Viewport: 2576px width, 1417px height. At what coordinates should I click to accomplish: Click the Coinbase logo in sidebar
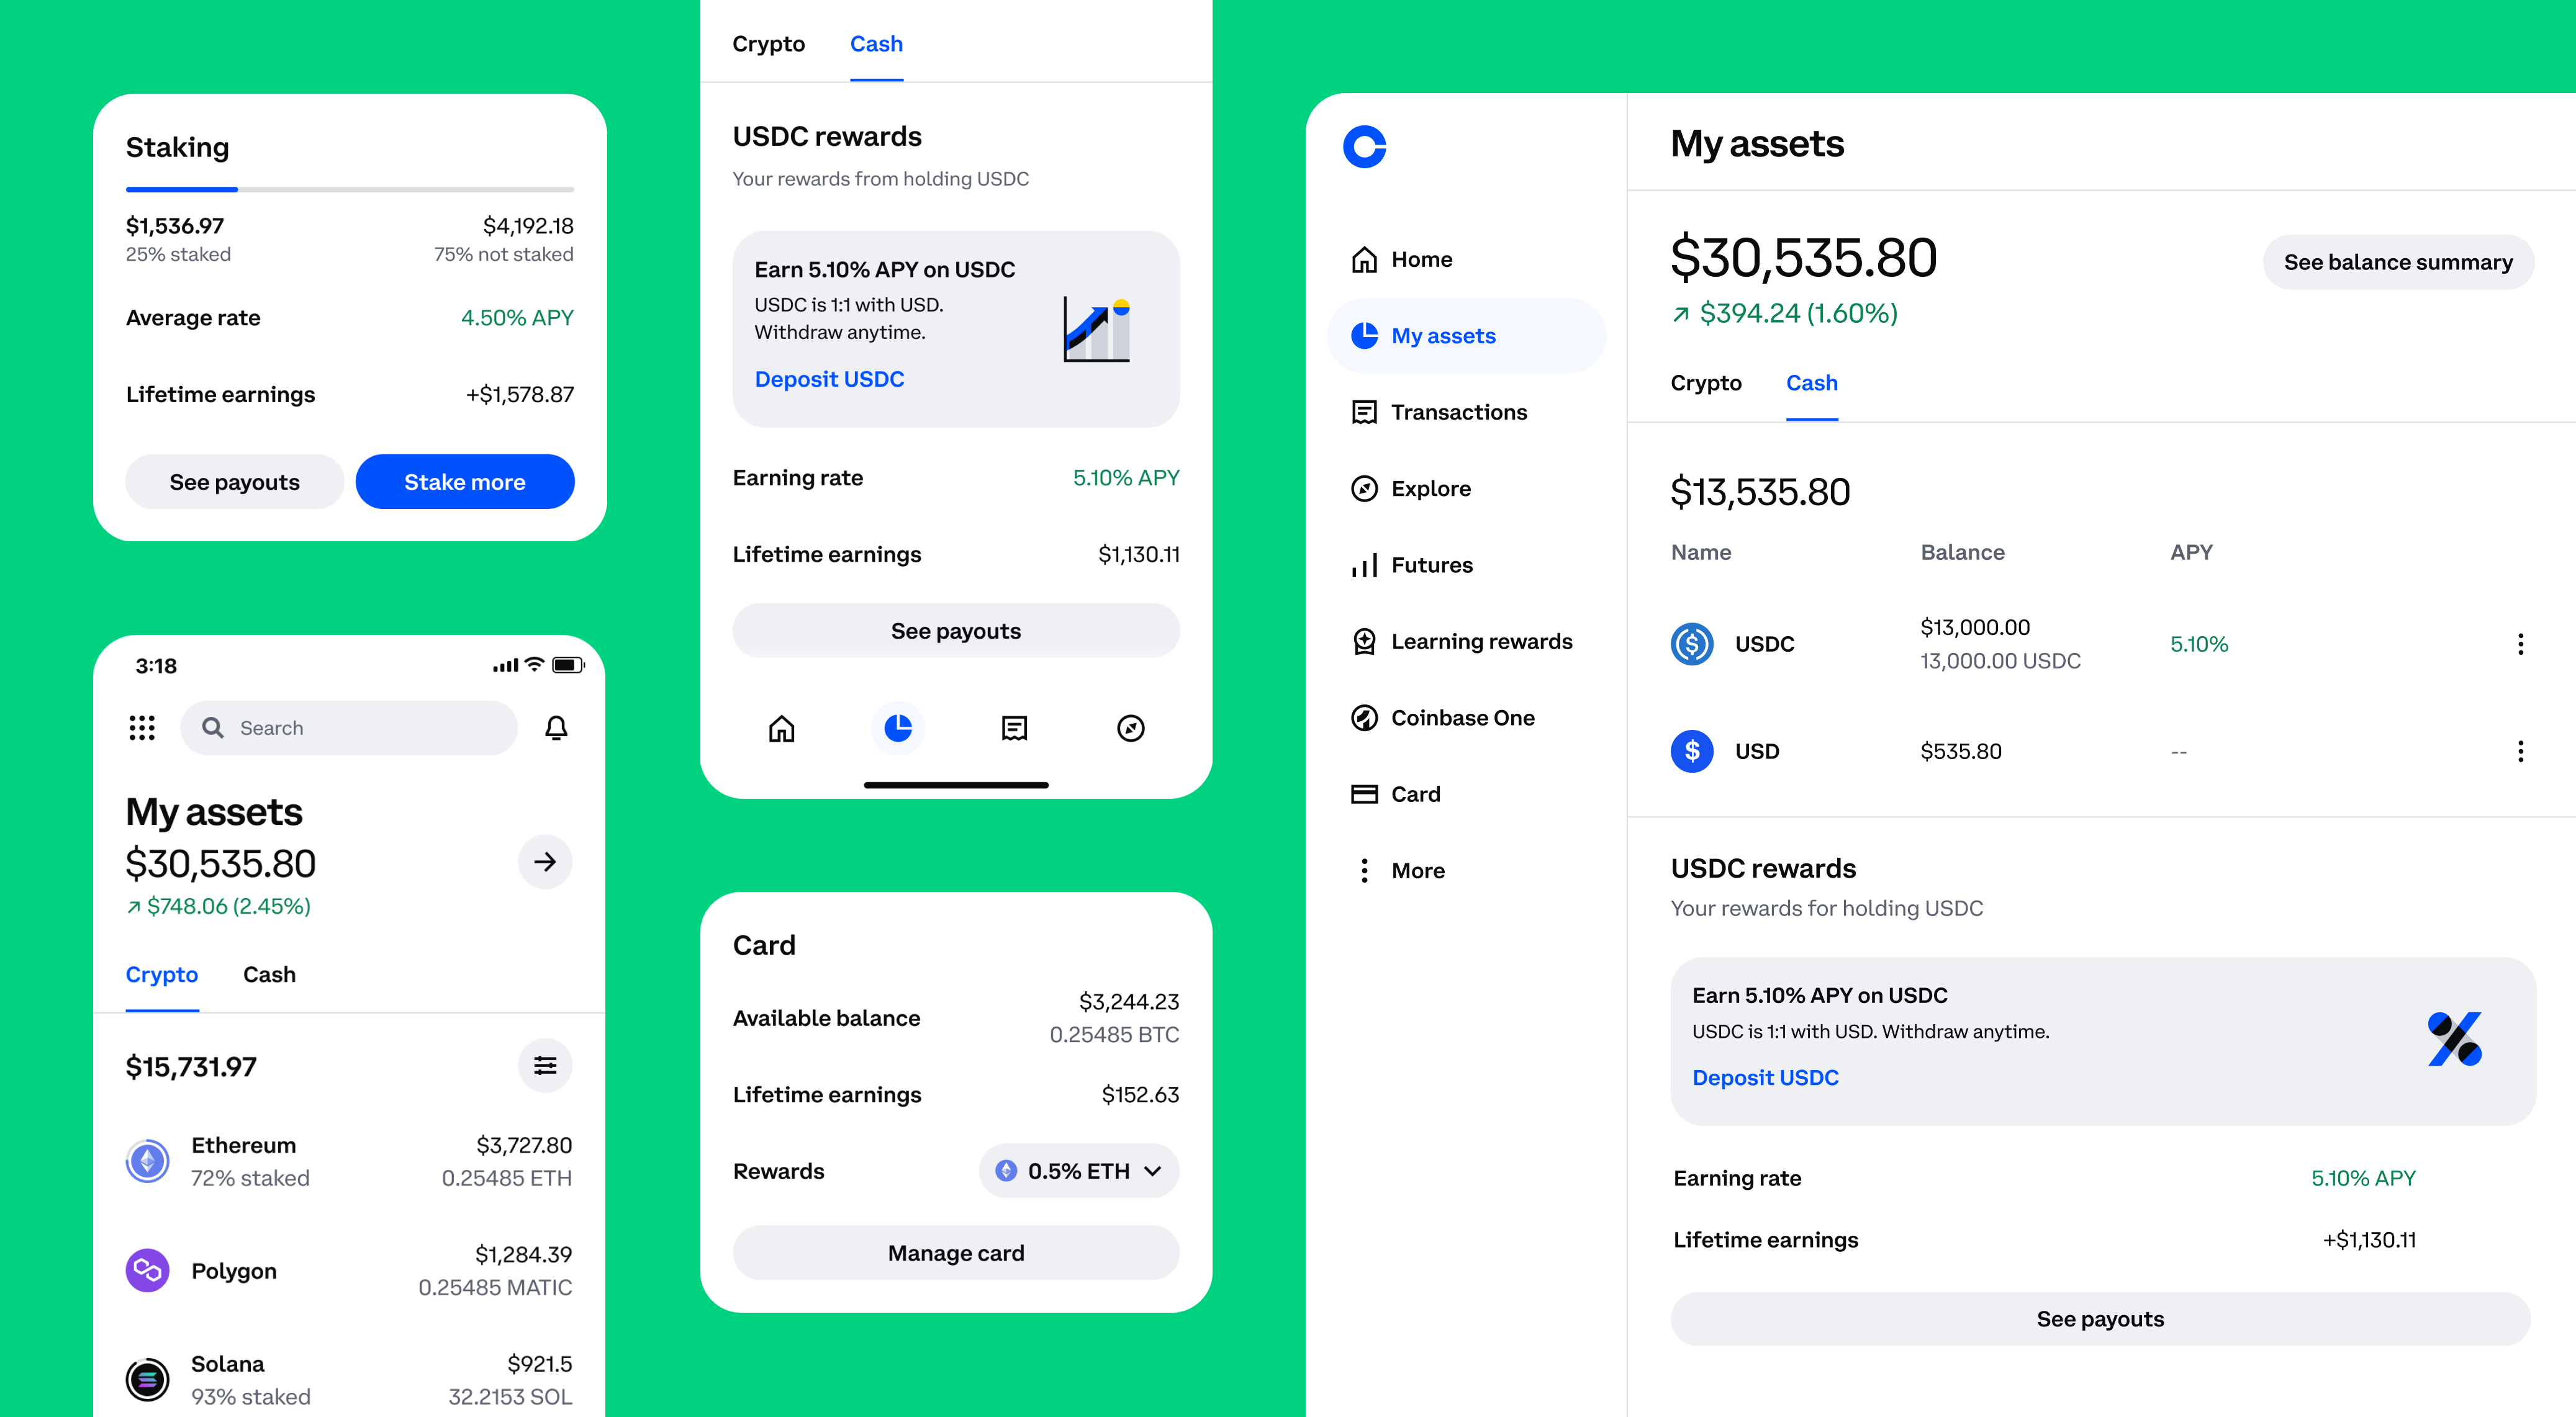coord(1364,147)
